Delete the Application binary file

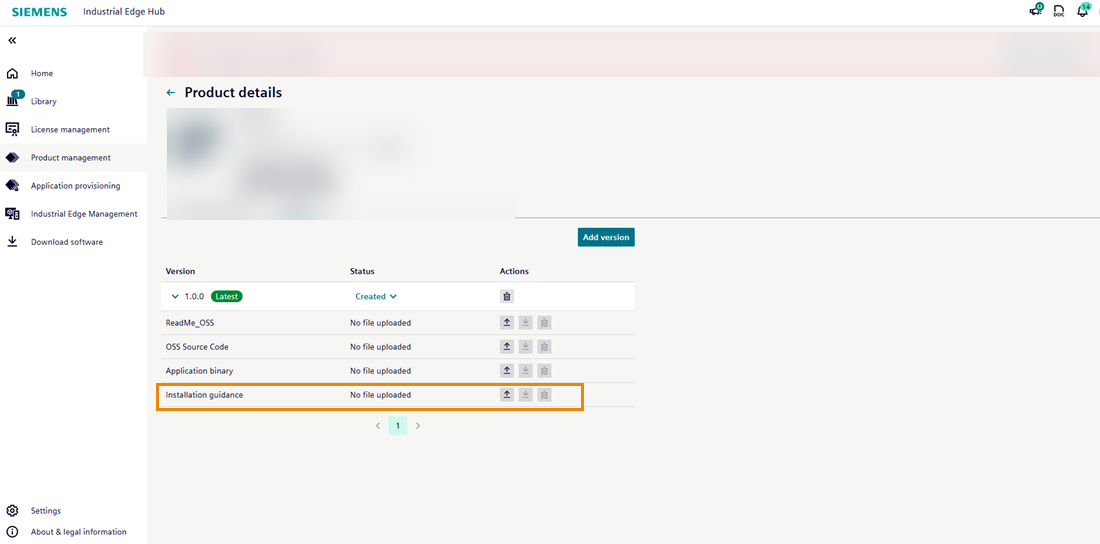pos(544,371)
